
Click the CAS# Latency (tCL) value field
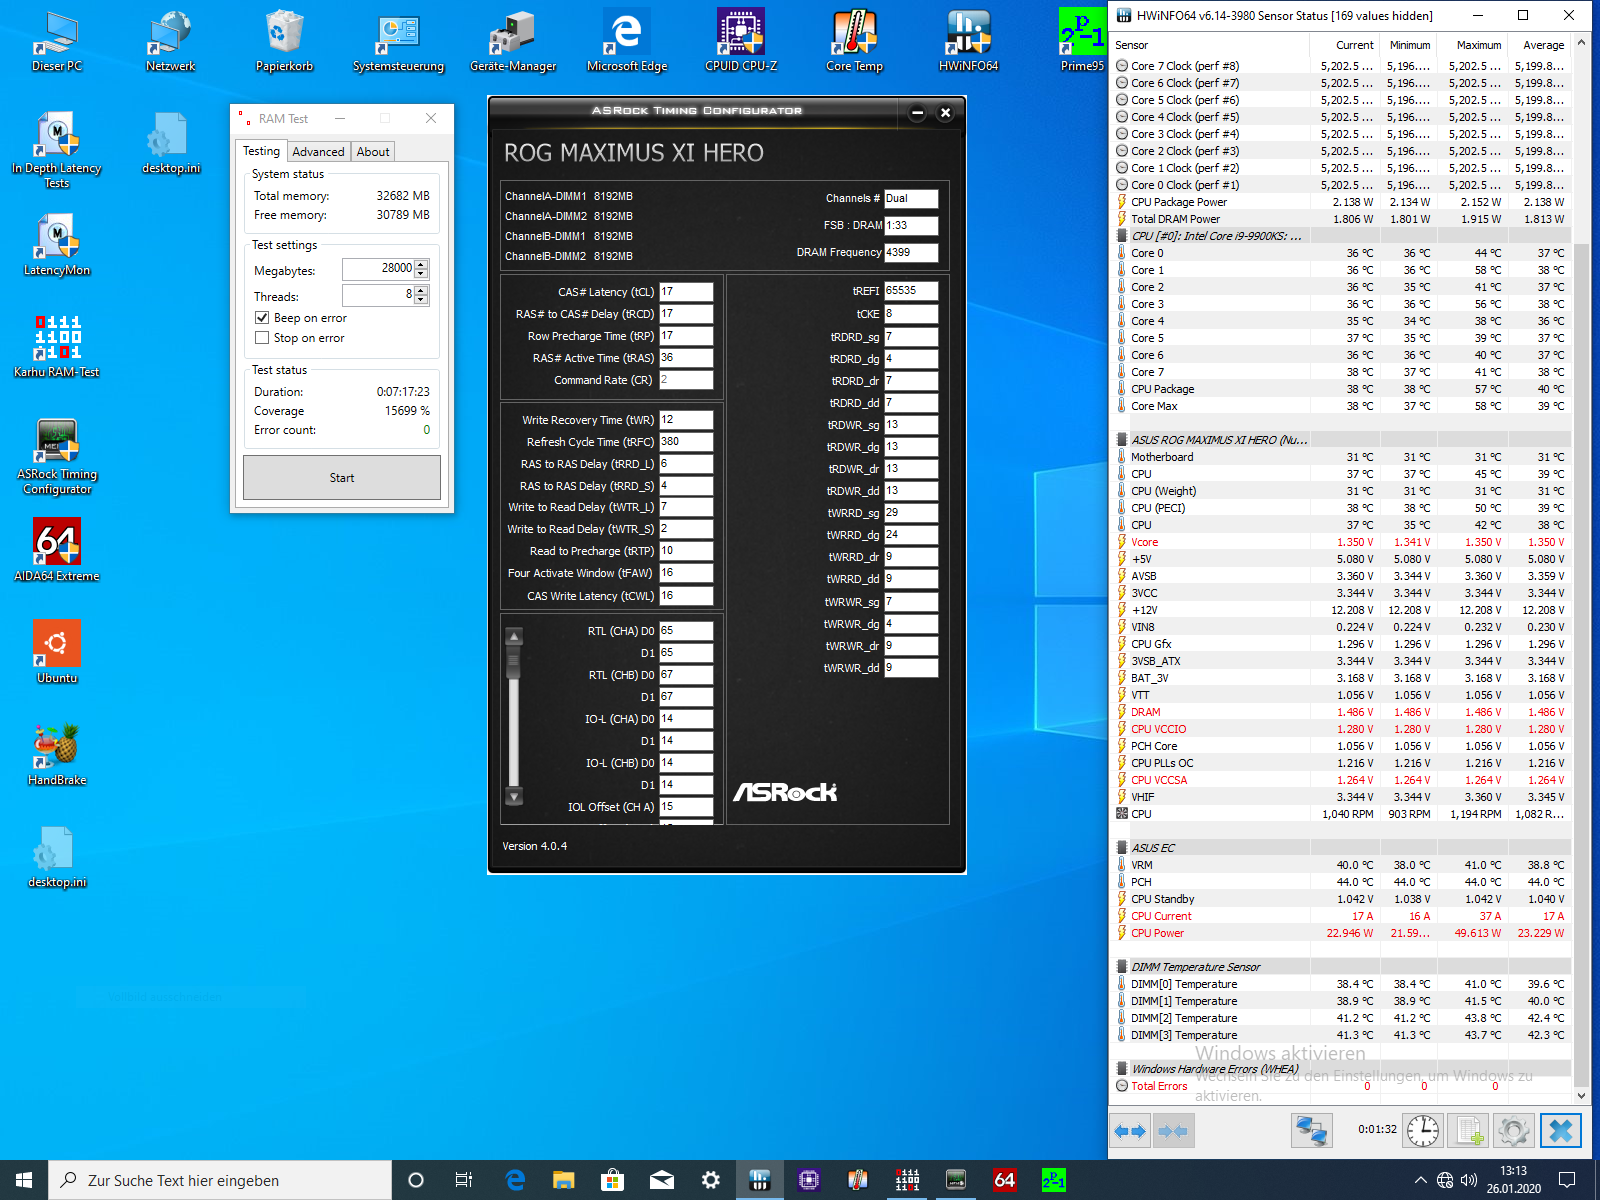pyautogui.click(x=686, y=292)
